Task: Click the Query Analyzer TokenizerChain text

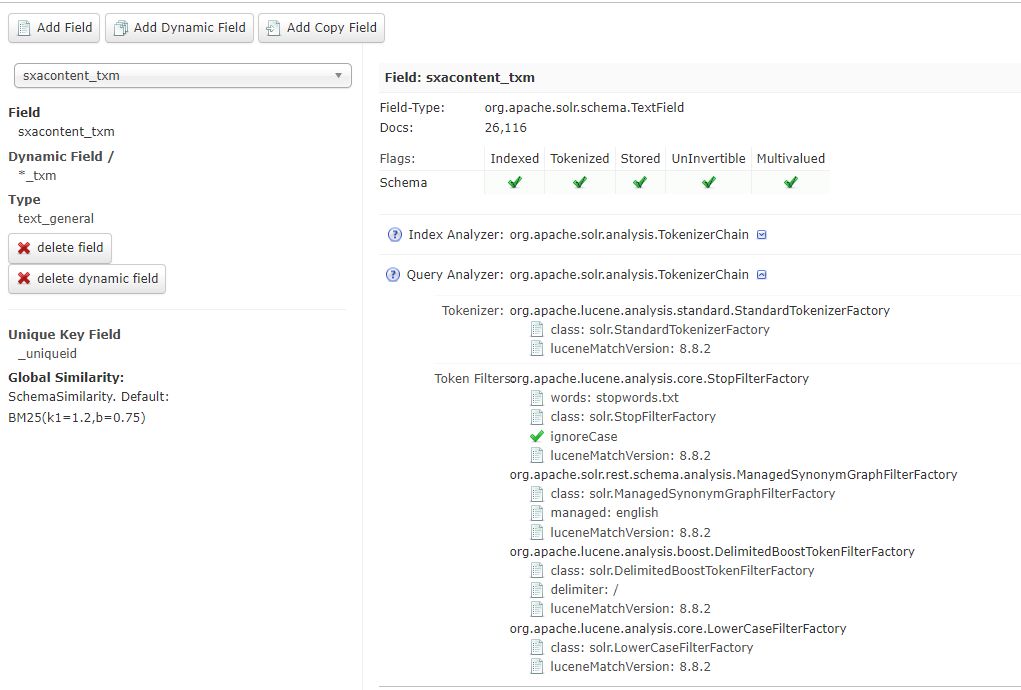Action: click(x=628, y=275)
